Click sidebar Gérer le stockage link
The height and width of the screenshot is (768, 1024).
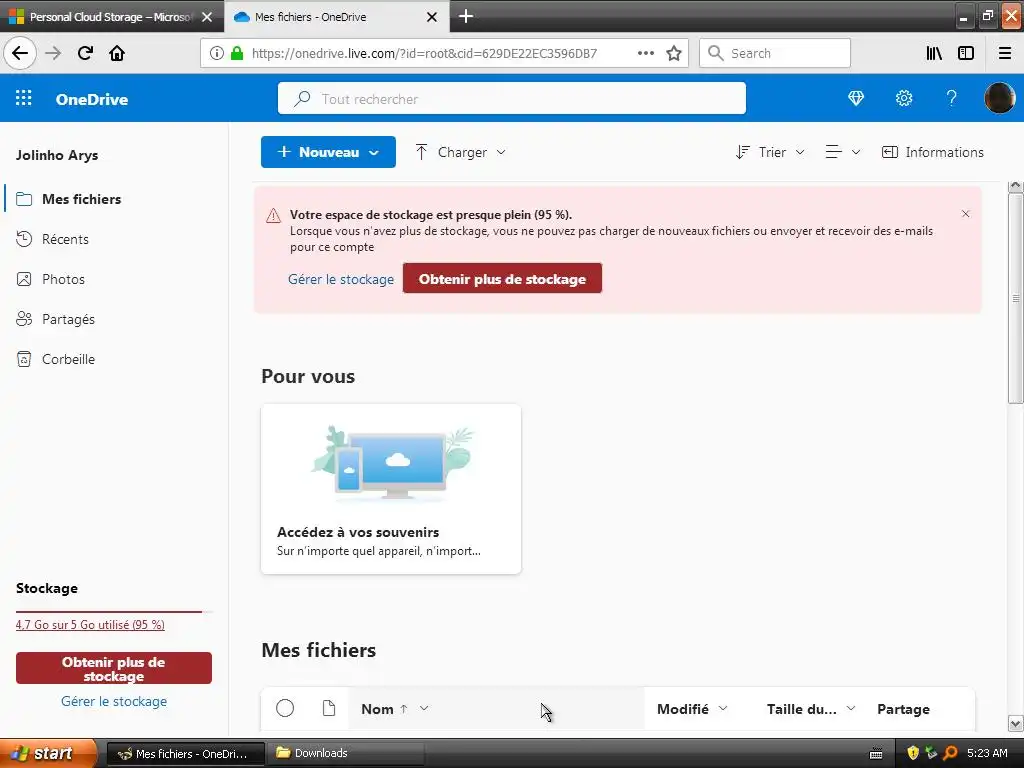tap(114, 701)
